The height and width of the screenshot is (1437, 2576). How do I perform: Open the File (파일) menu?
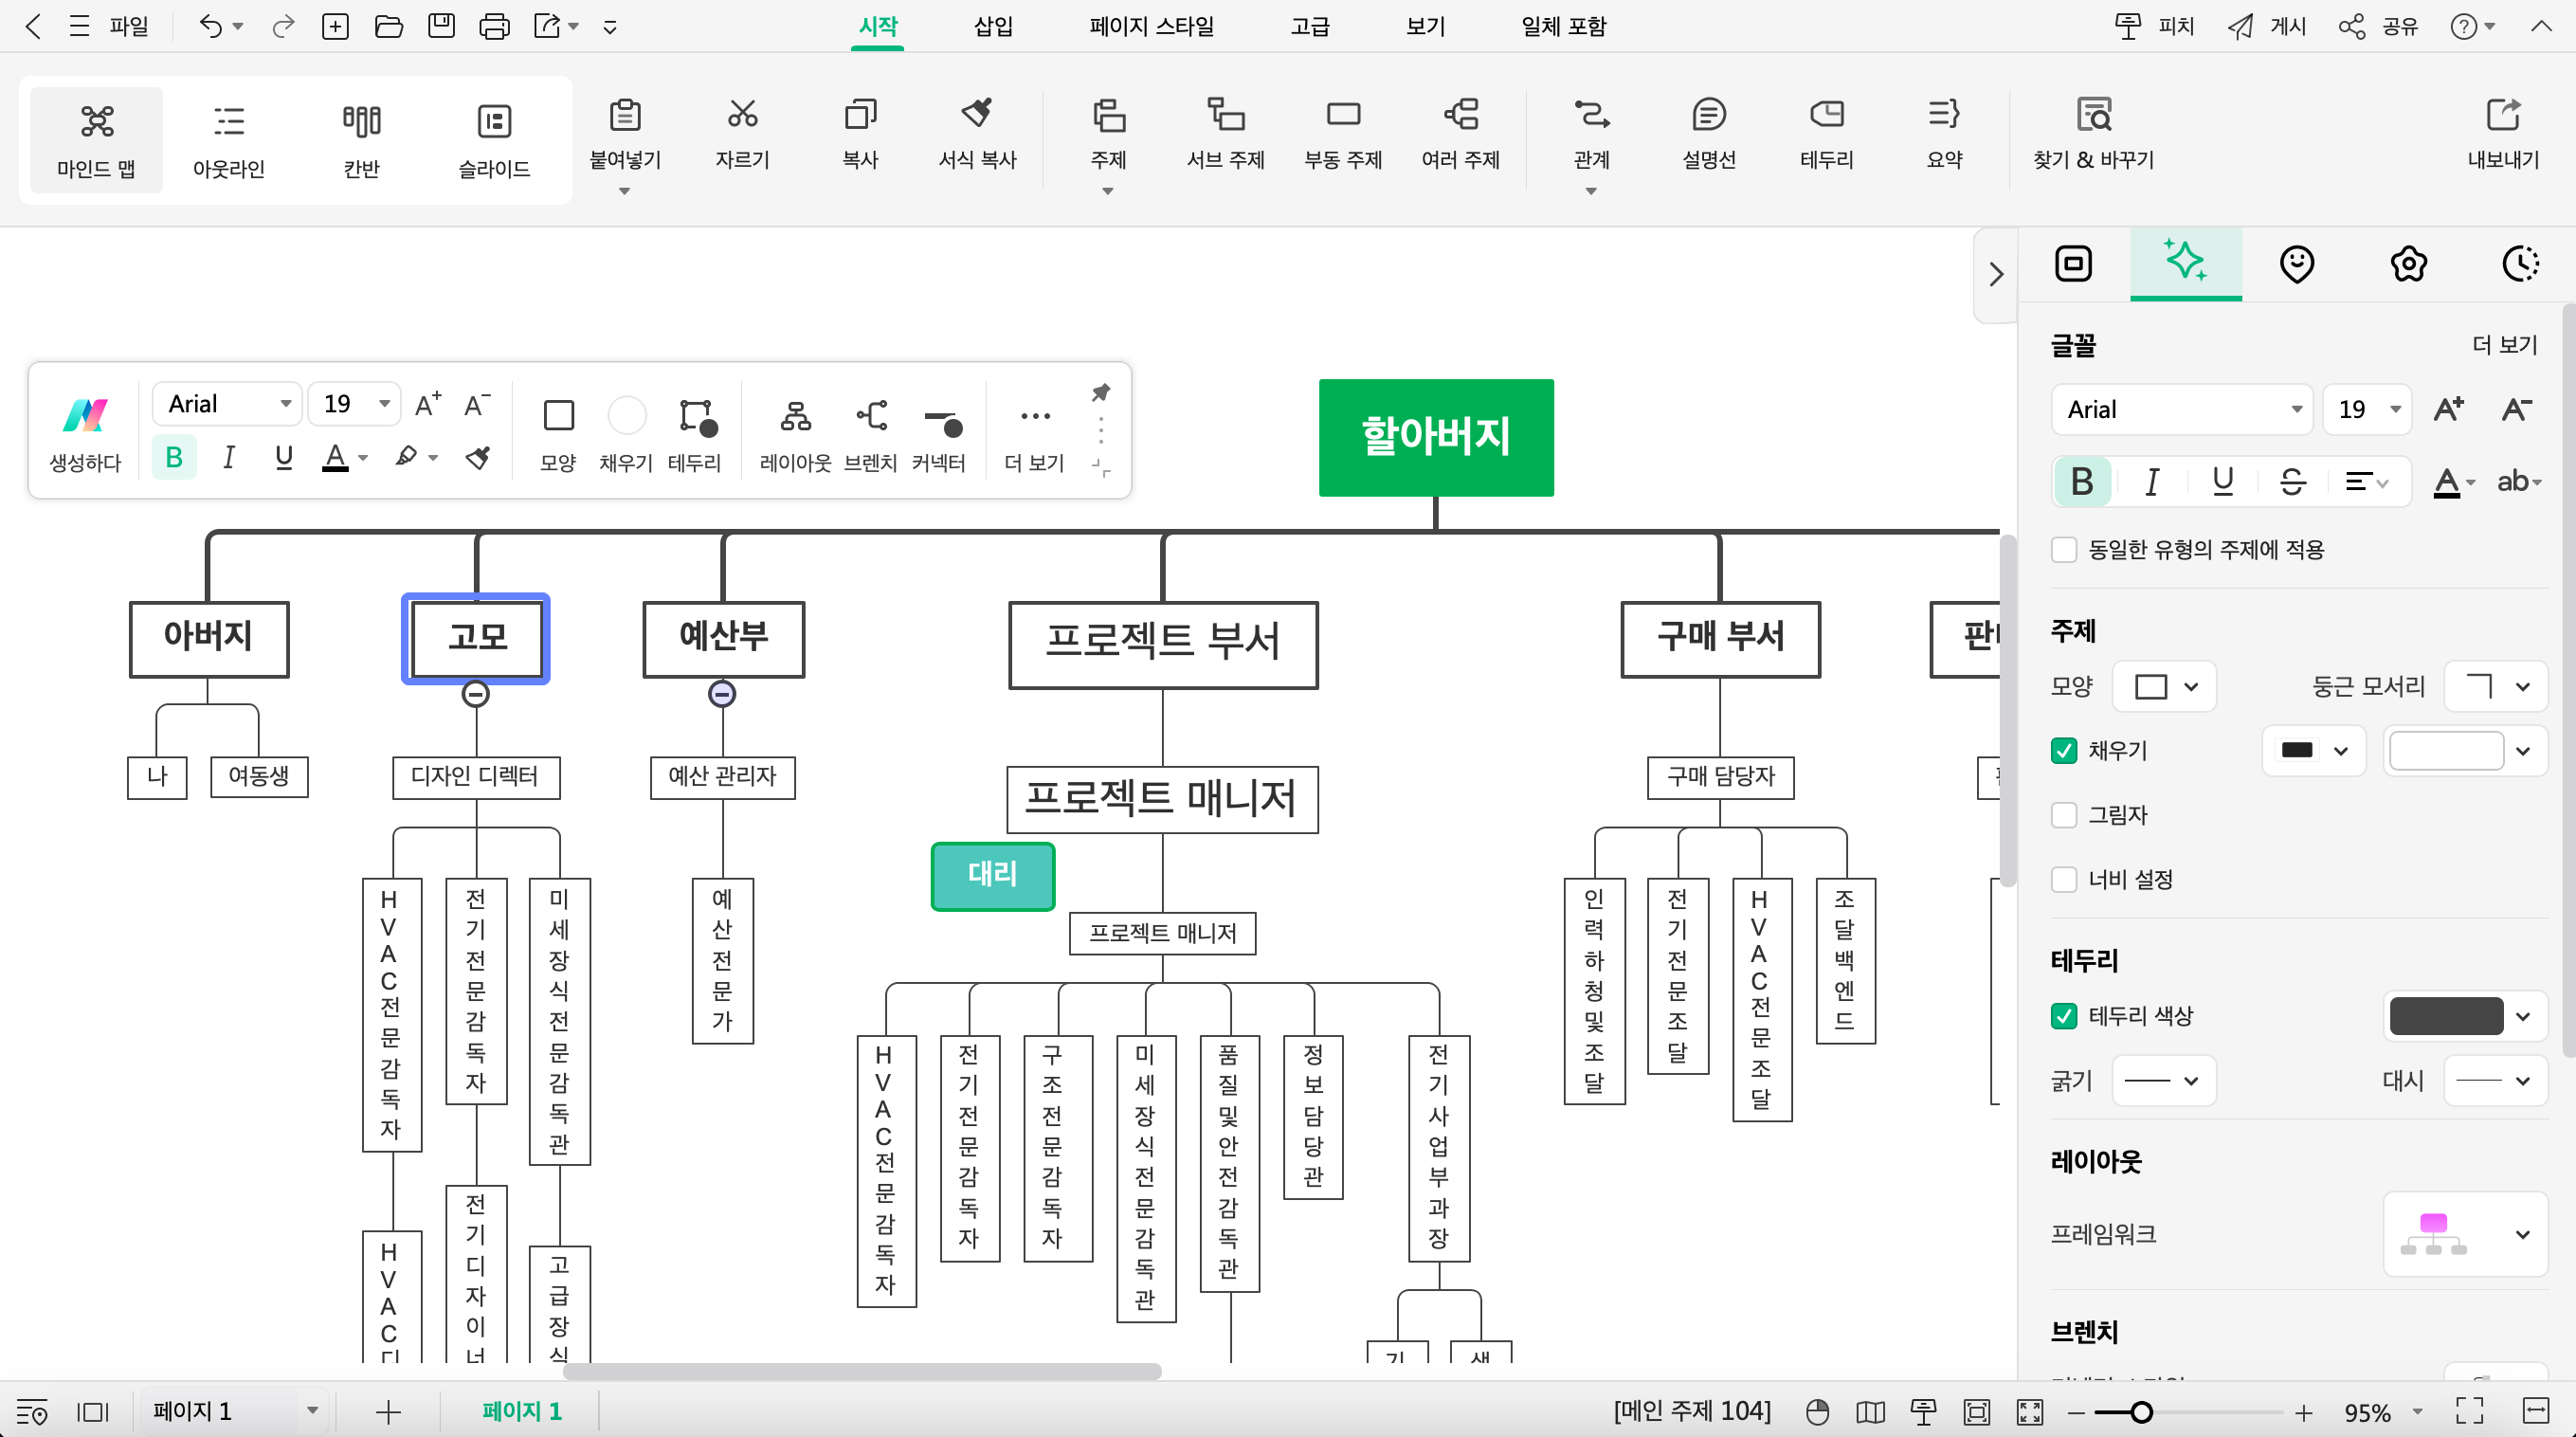pos(128,26)
